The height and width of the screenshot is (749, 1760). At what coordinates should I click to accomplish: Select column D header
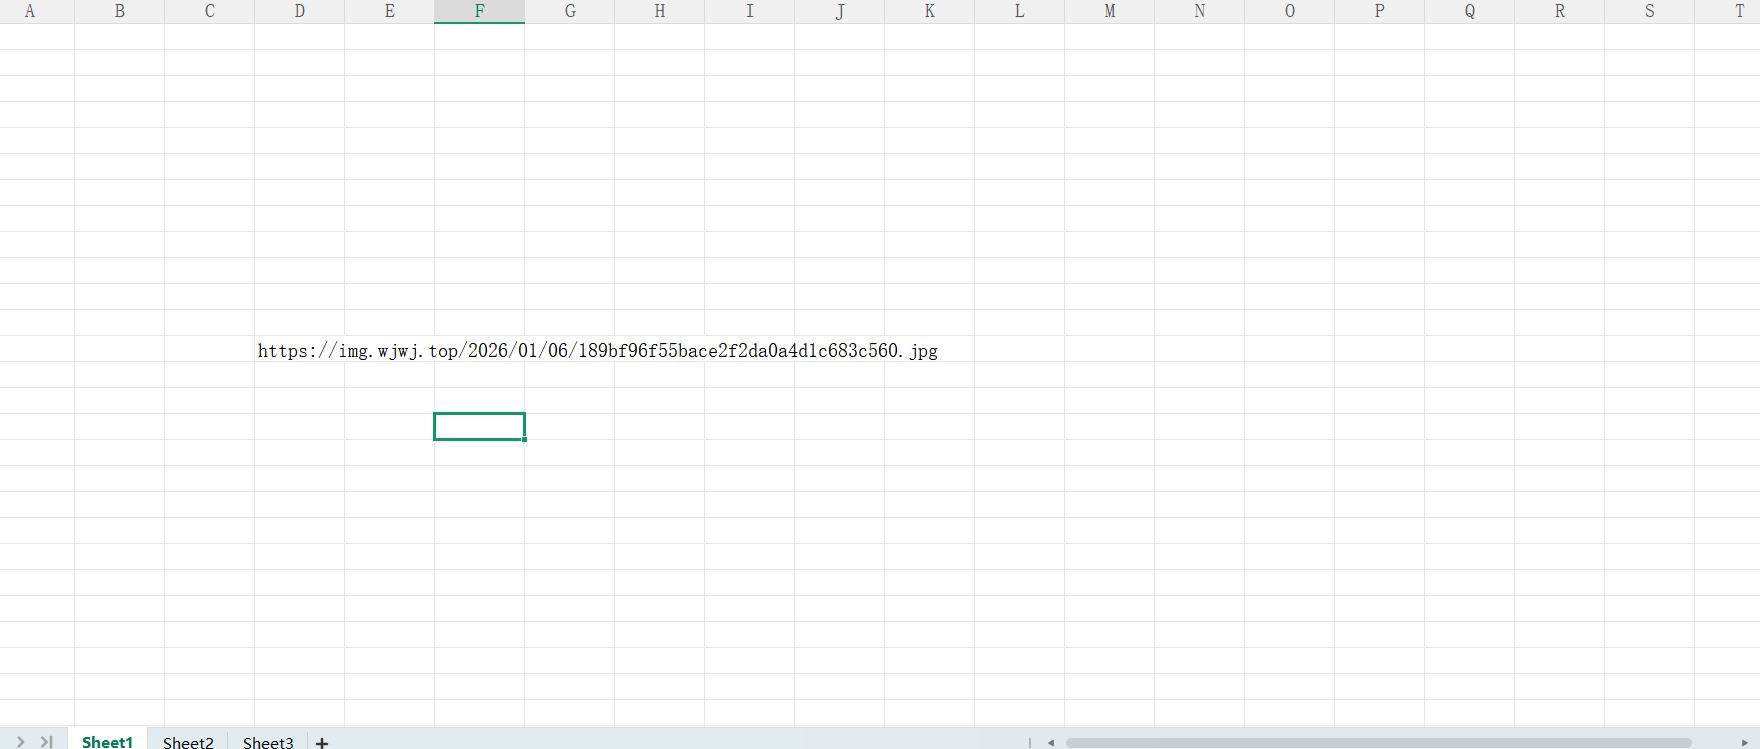pyautogui.click(x=299, y=11)
